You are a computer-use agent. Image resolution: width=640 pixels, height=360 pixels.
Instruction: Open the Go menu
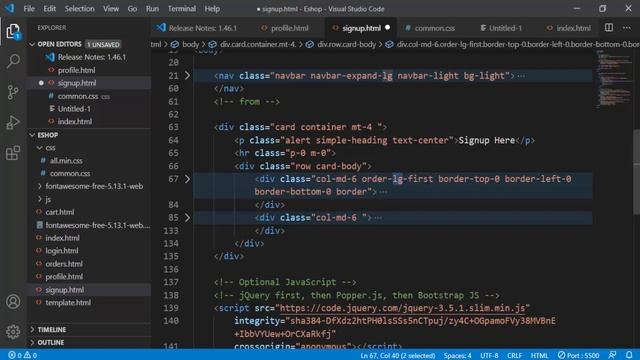pyautogui.click(x=132, y=9)
